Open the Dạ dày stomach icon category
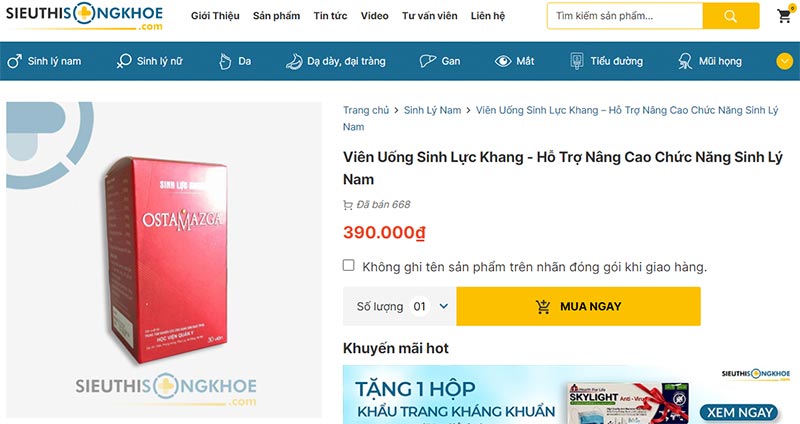 (x=294, y=61)
